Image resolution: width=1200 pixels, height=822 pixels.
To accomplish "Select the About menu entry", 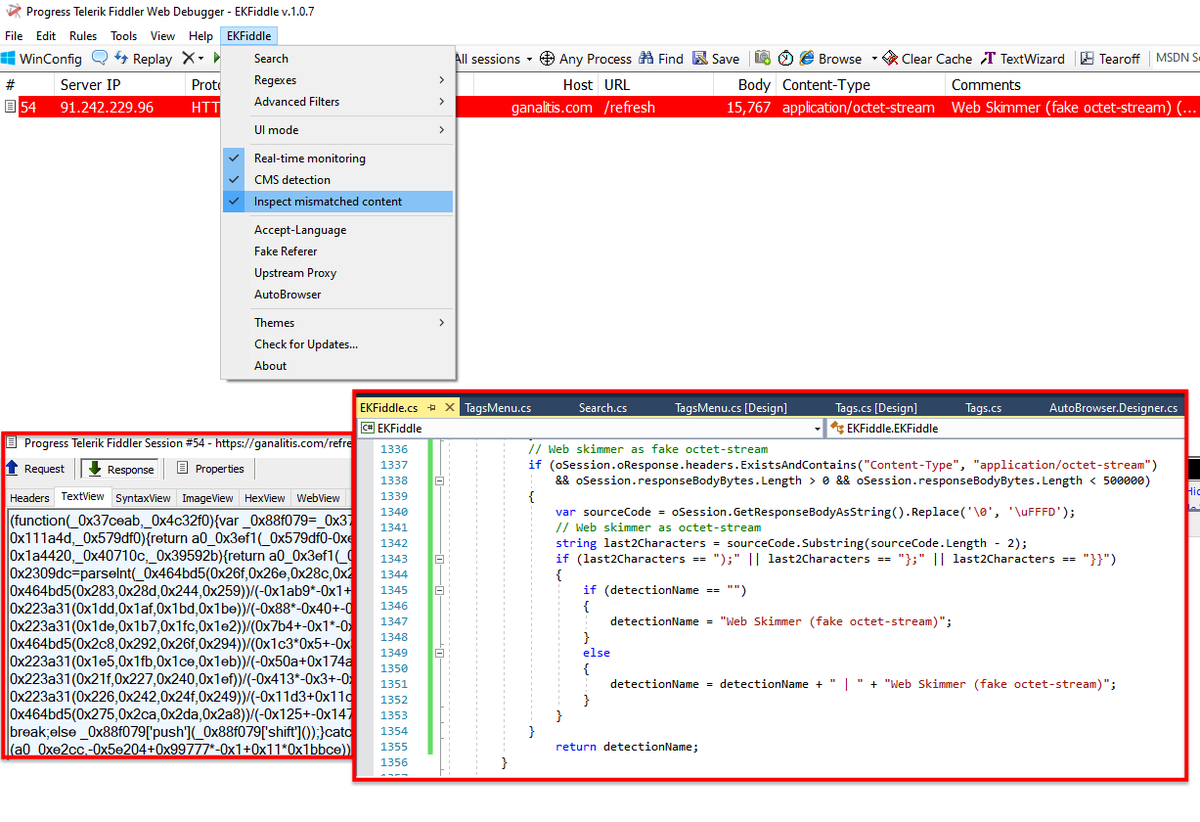I will (x=338, y=366).
